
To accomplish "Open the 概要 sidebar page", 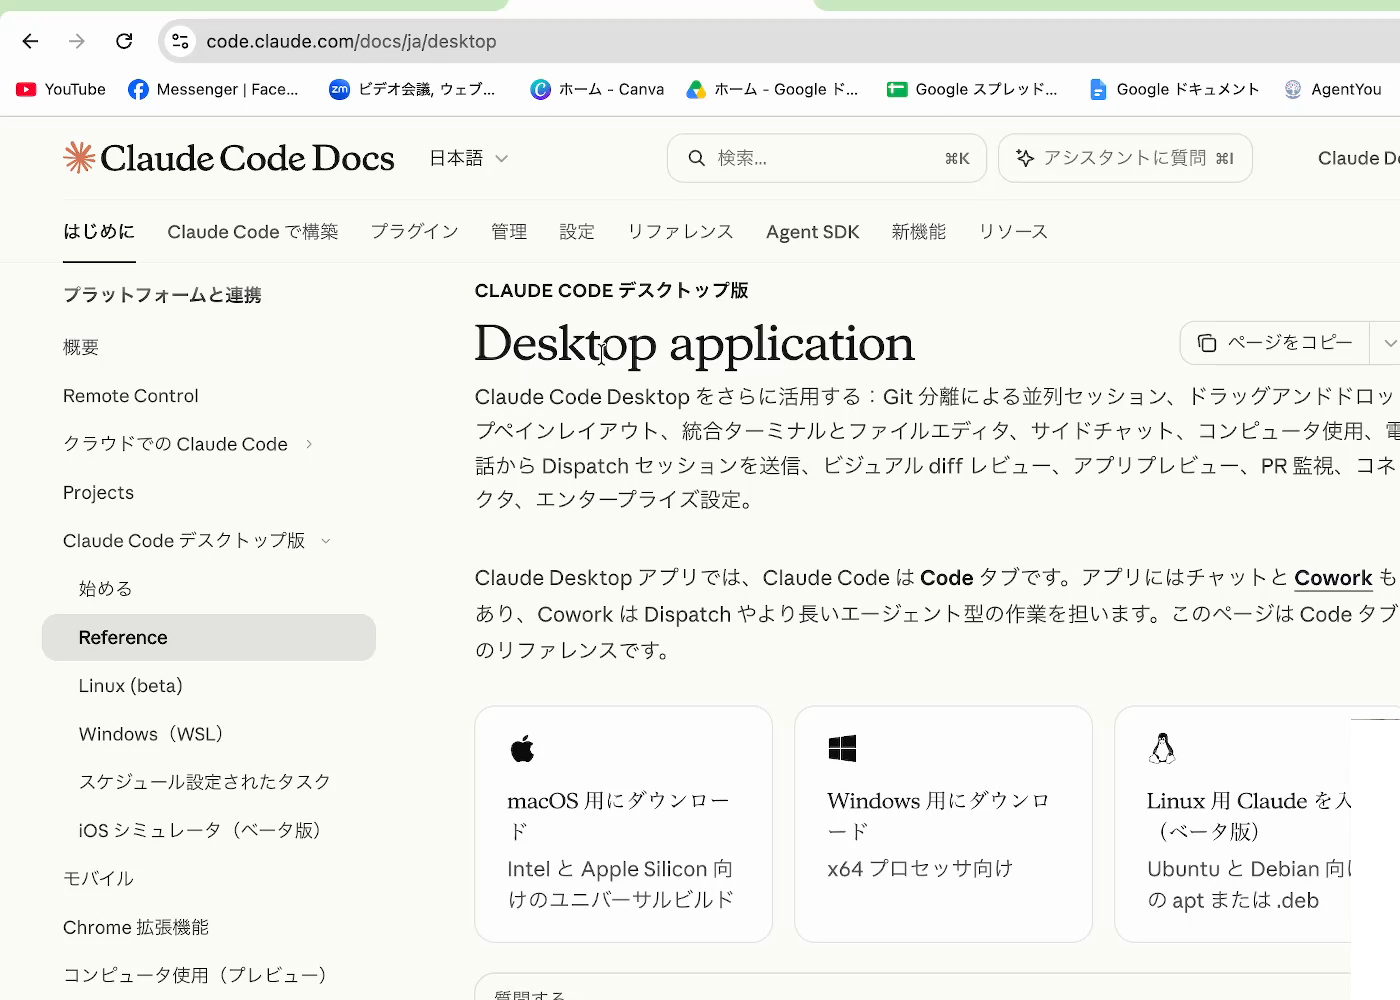I will 81,347.
